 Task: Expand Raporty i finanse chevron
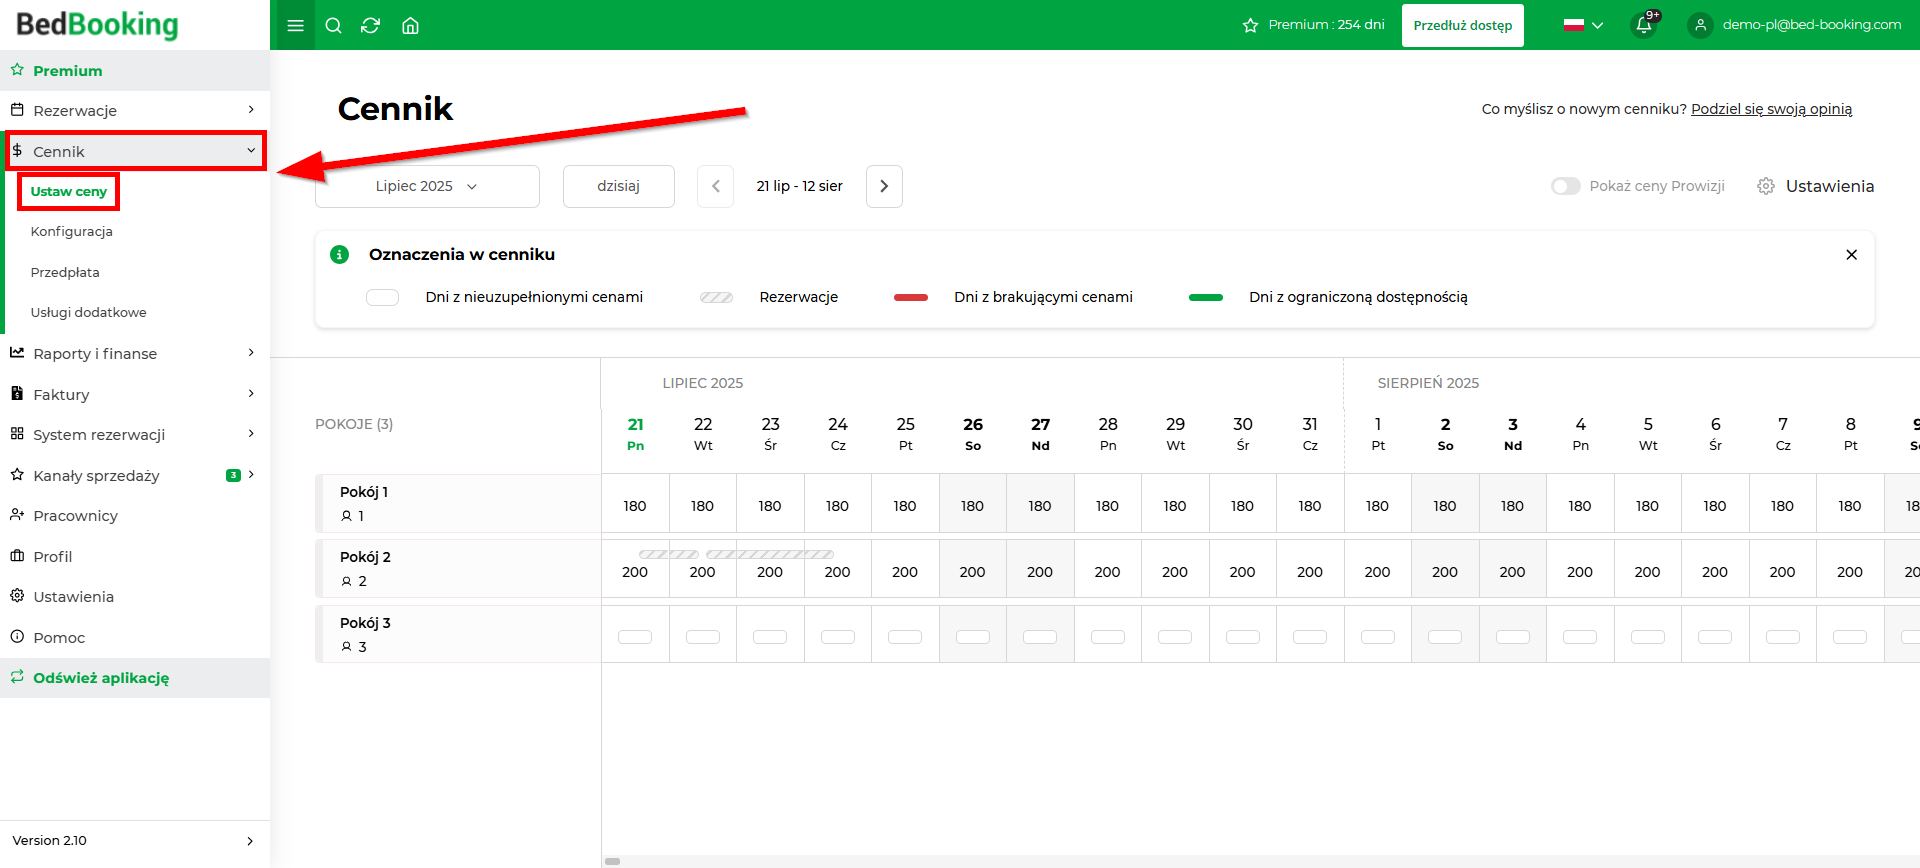(x=251, y=353)
